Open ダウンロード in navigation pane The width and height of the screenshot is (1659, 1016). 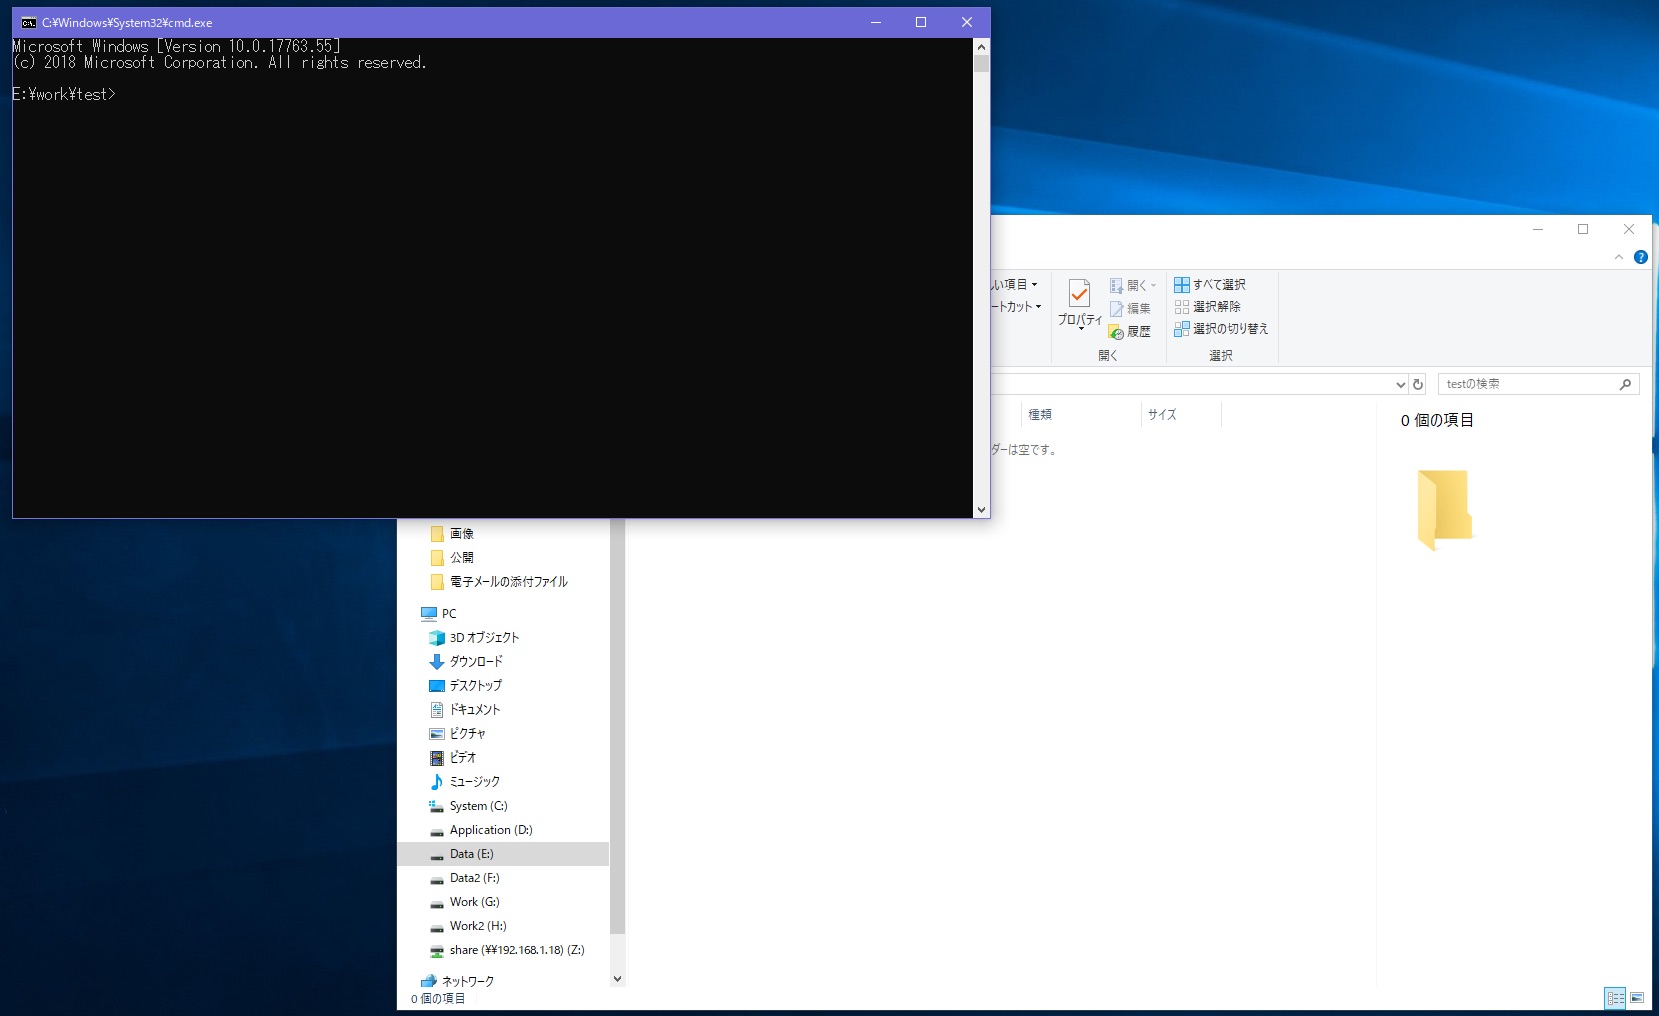466,662
